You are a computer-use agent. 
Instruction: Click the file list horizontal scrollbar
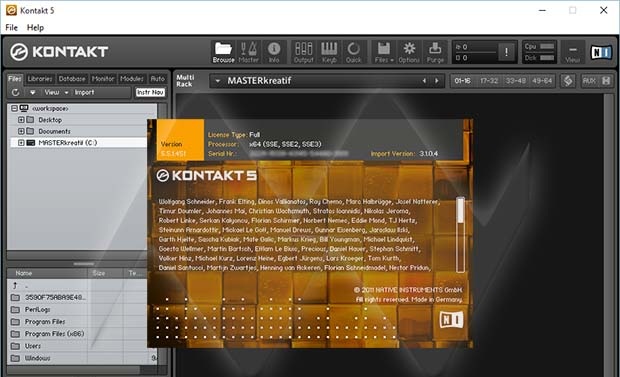73,370
